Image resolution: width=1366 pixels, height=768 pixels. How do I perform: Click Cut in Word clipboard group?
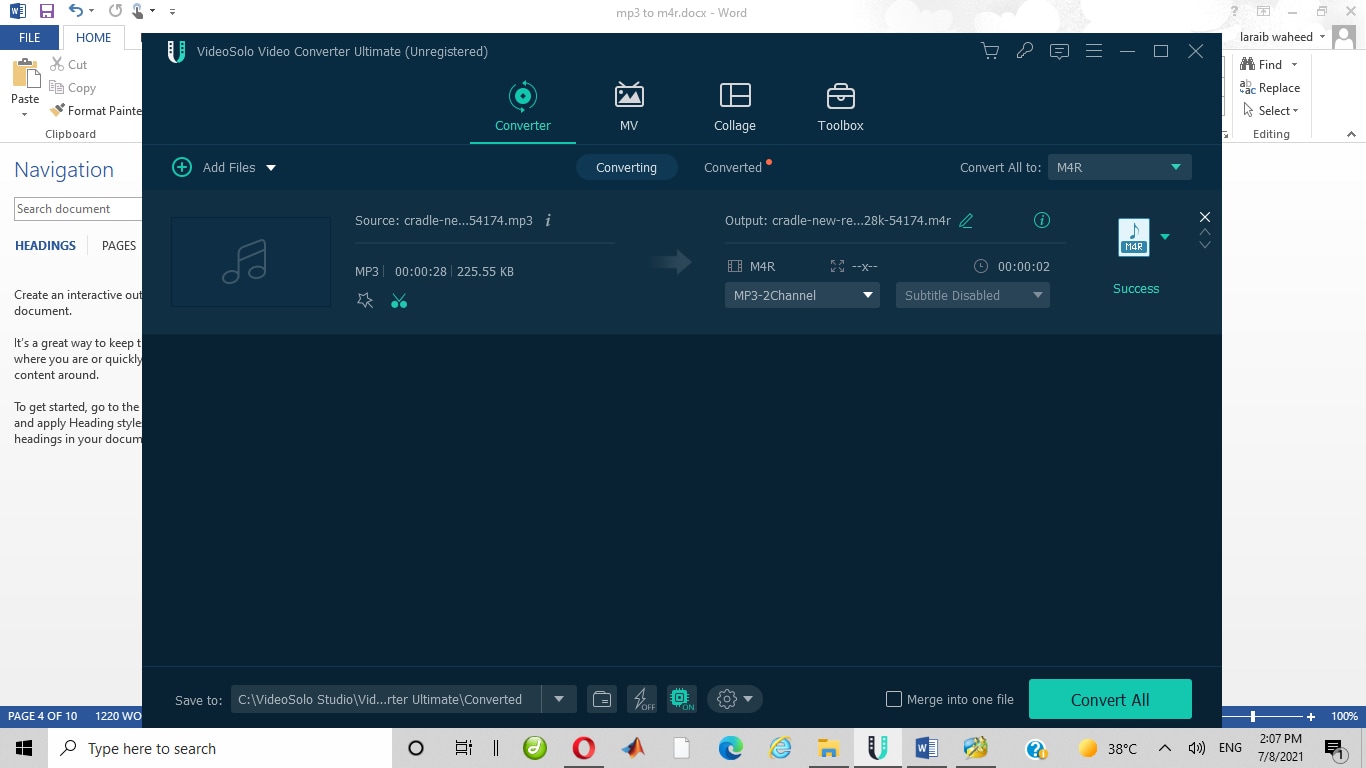click(x=68, y=64)
